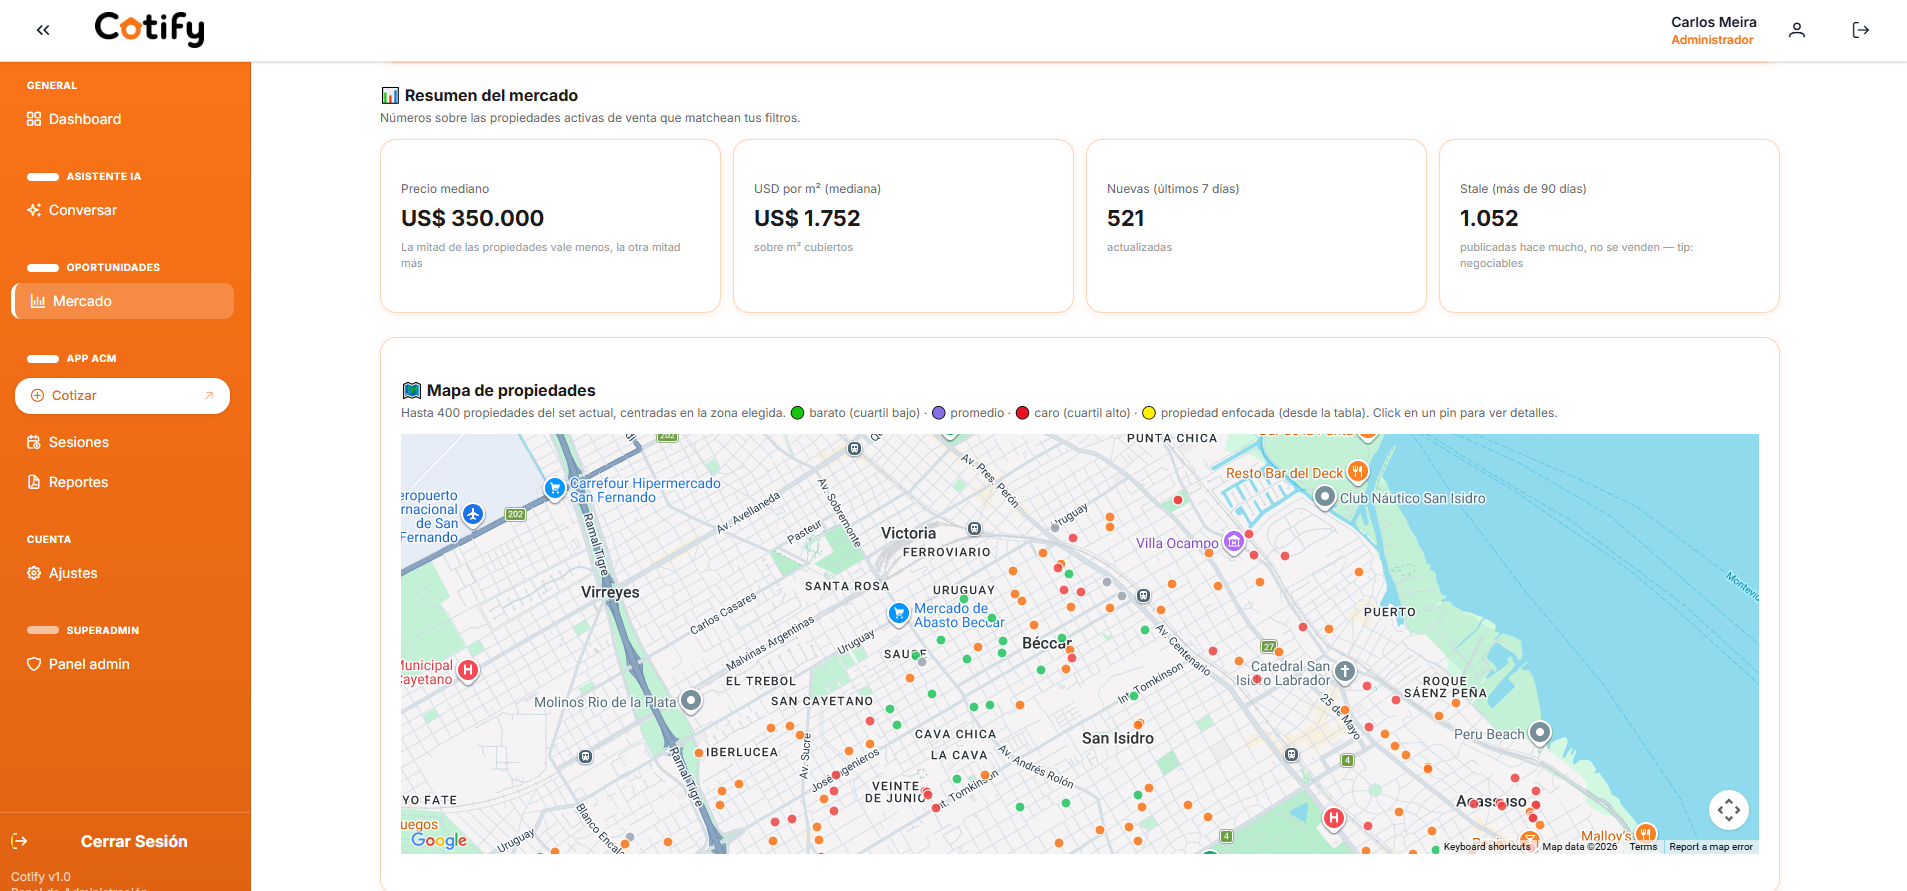This screenshot has height=891, width=1907.
Task: Click the San Isidro map label
Action: (x=1118, y=738)
